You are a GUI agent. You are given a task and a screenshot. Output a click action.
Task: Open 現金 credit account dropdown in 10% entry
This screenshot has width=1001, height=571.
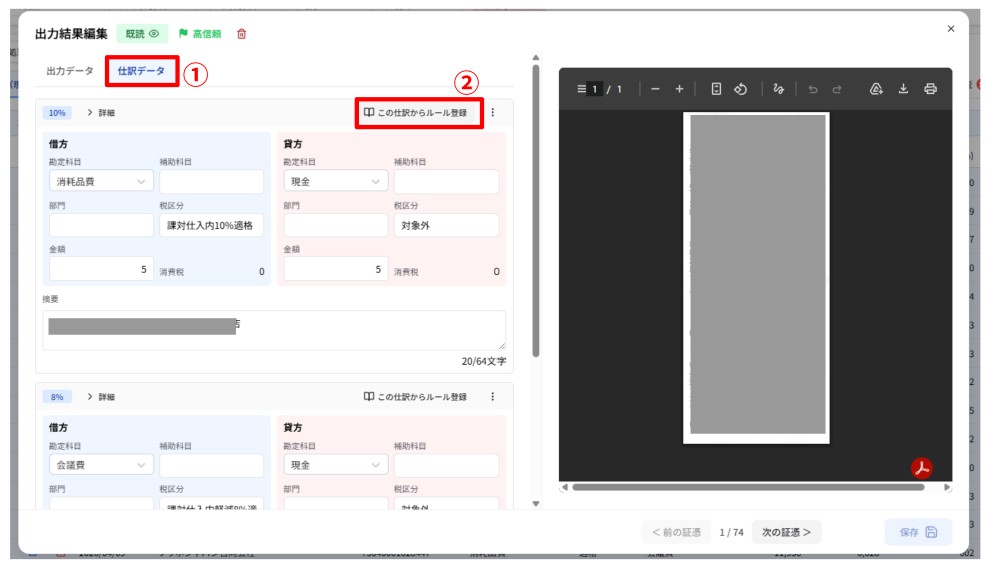click(x=336, y=181)
